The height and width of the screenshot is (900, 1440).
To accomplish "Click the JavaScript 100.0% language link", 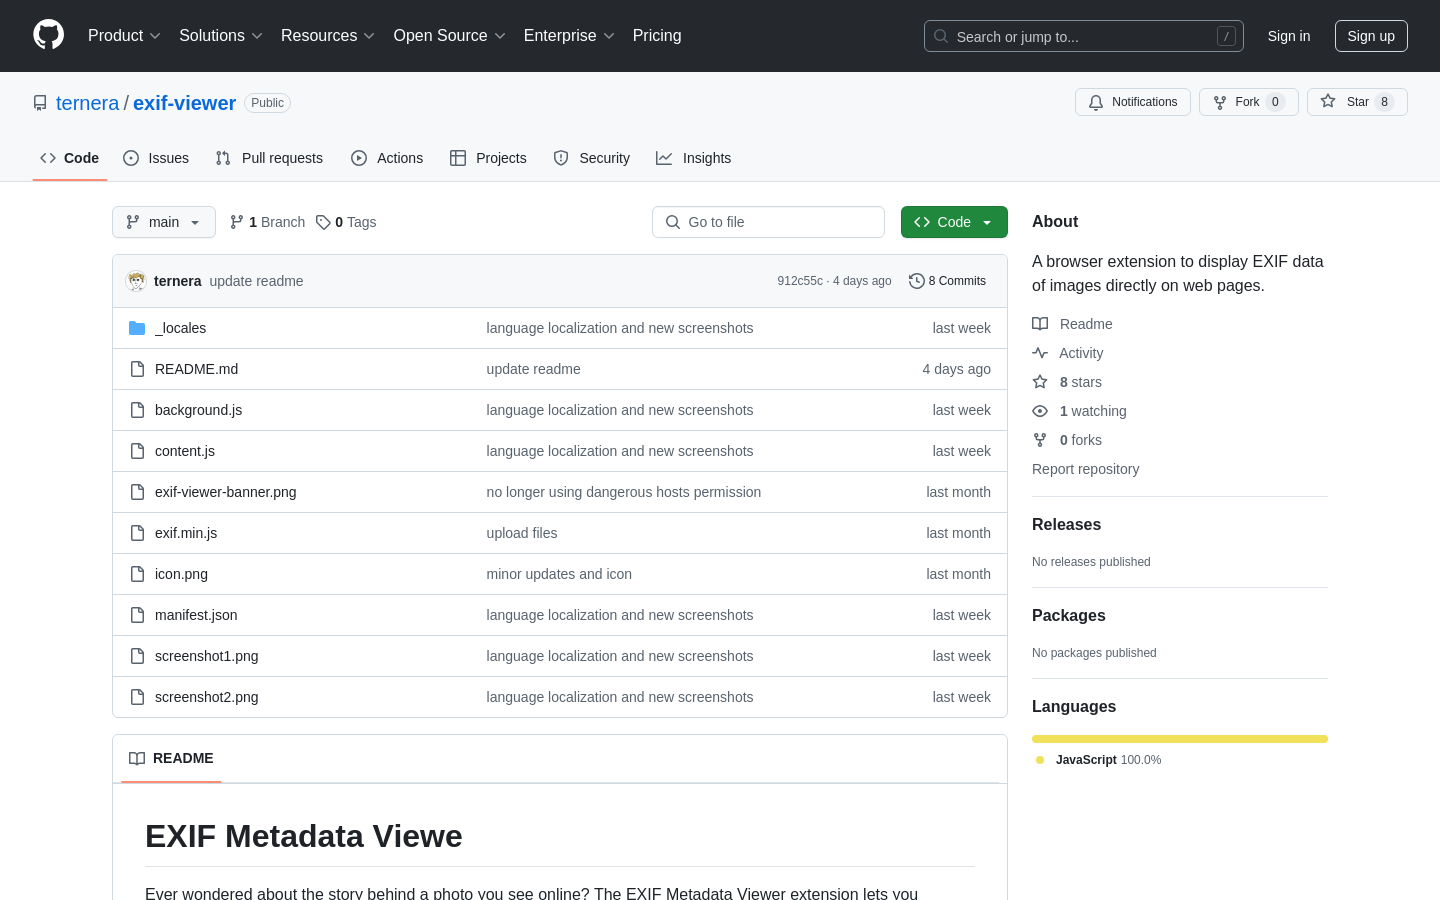I will point(1098,760).
